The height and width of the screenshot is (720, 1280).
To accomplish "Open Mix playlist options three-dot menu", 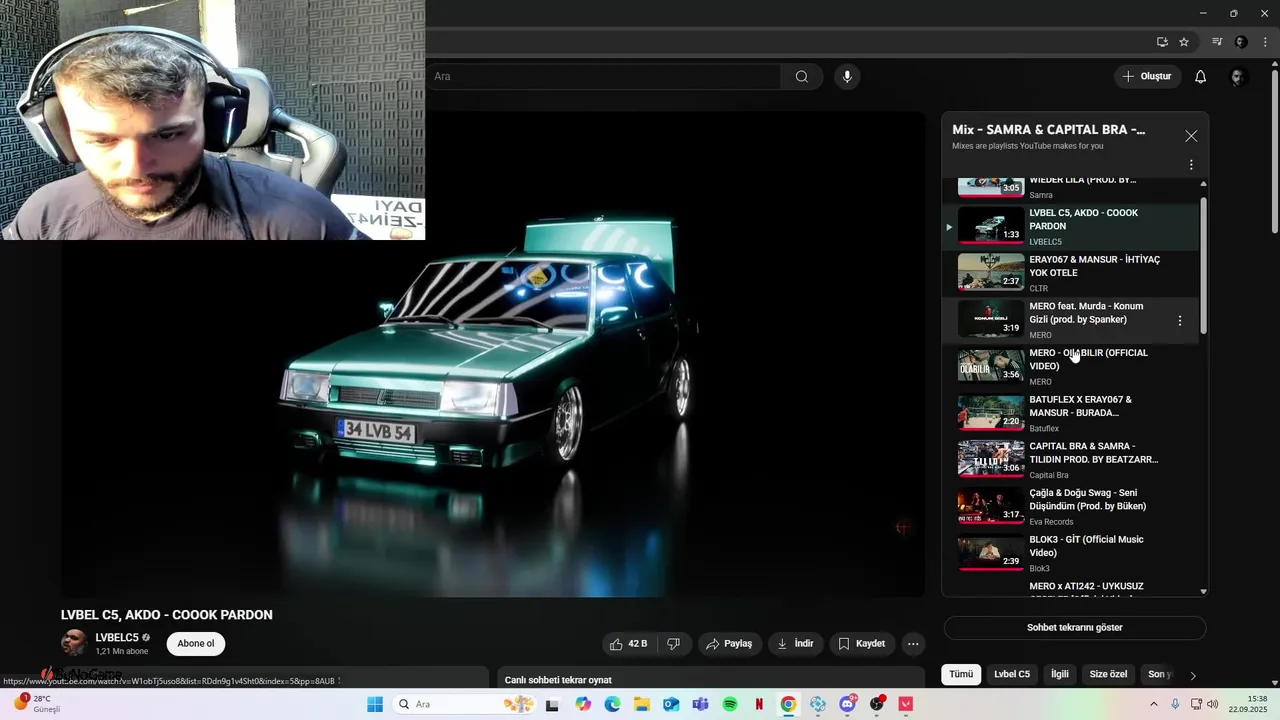I will [1191, 165].
